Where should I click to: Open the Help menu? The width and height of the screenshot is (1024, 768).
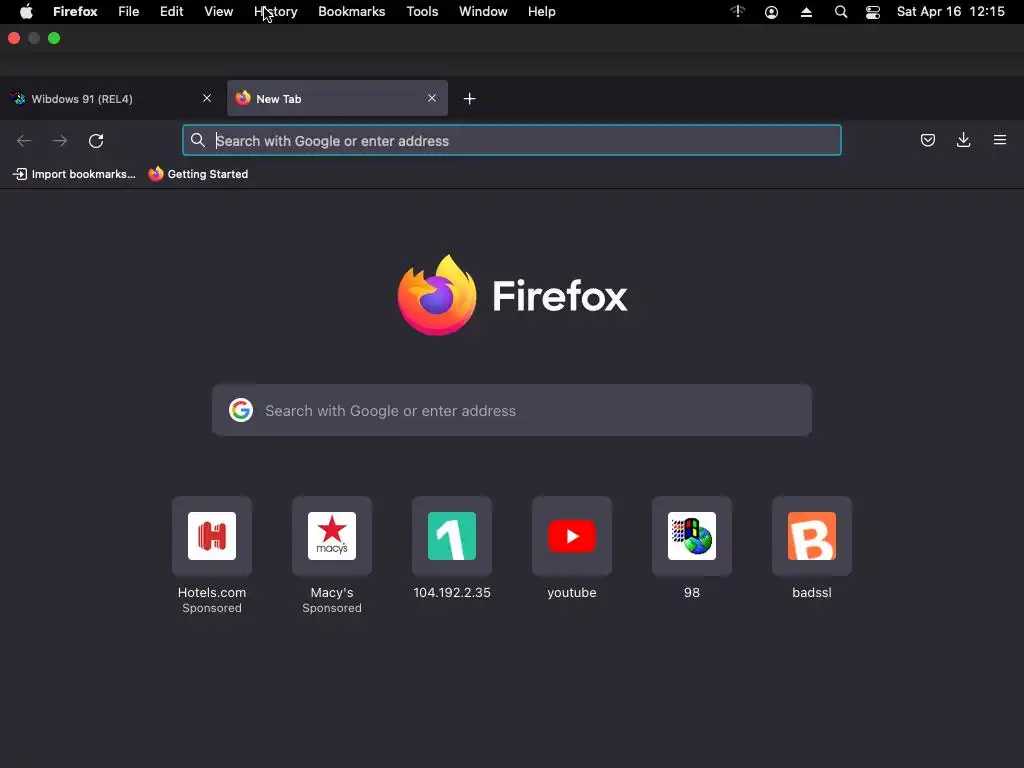pos(542,11)
